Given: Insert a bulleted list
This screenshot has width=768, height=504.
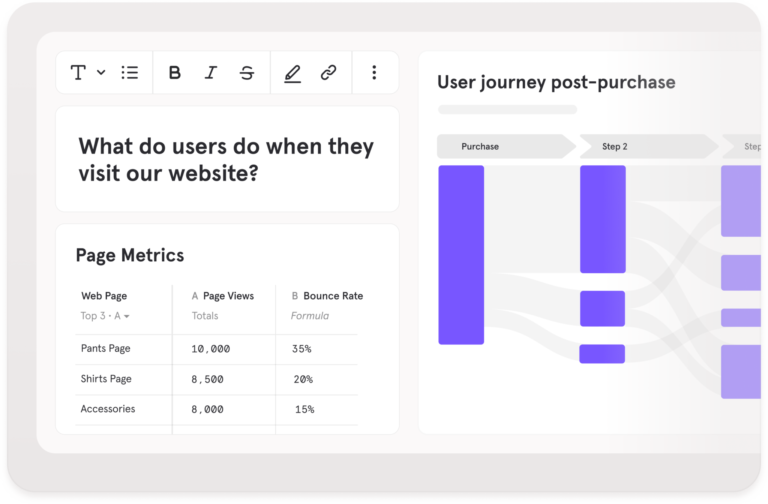Looking at the screenshot, I should (130, 72).
